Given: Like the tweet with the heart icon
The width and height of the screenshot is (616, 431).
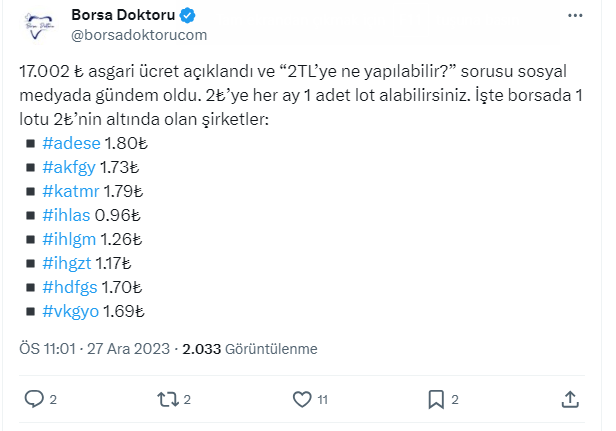Looking at the screenshot, I should 302,399.
